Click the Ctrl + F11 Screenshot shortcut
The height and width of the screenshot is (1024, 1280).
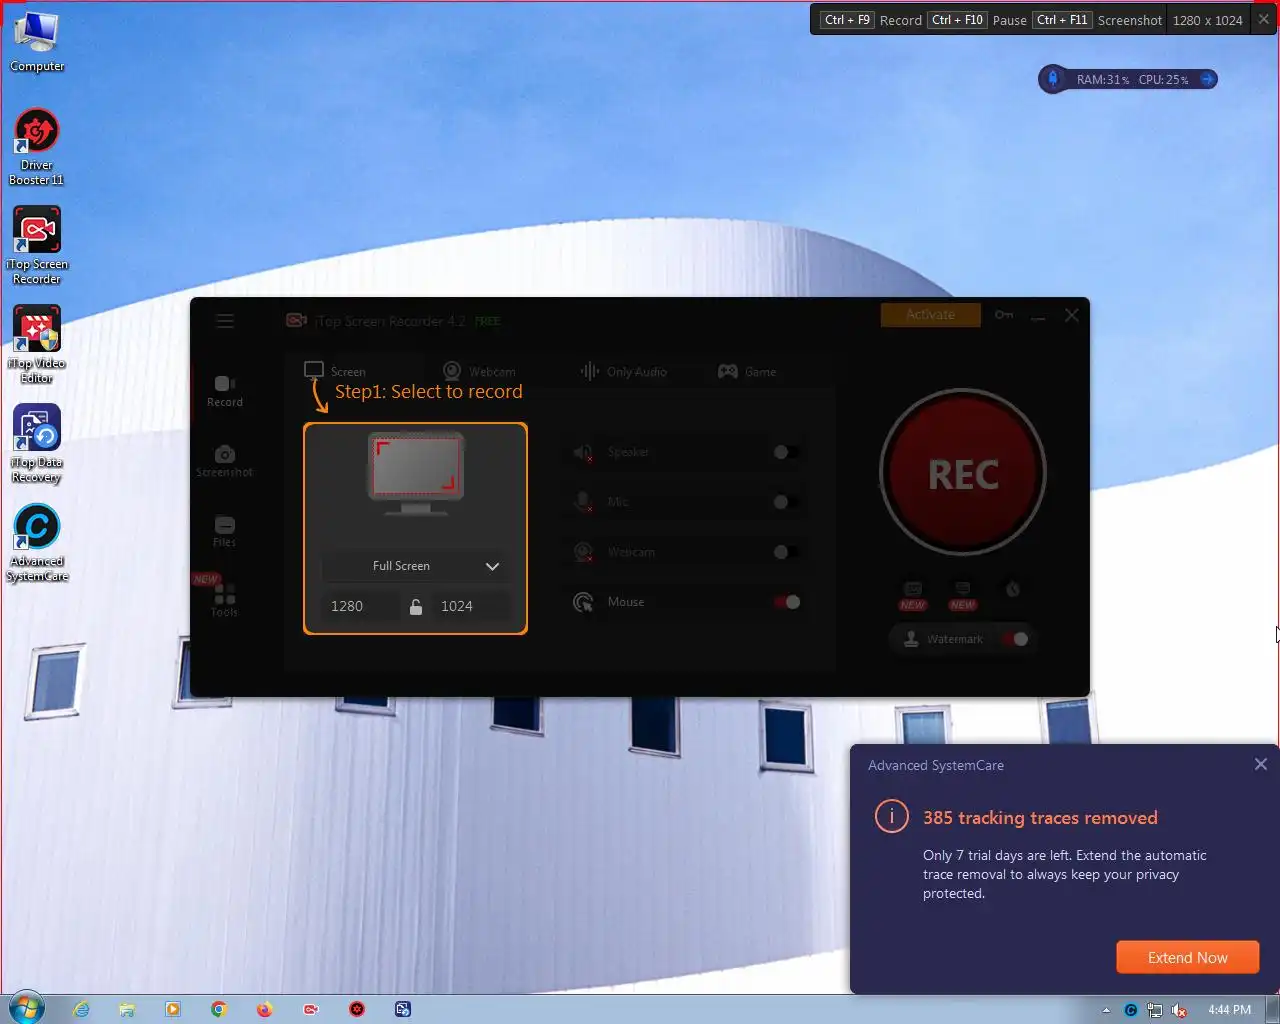pos(1098,20)
